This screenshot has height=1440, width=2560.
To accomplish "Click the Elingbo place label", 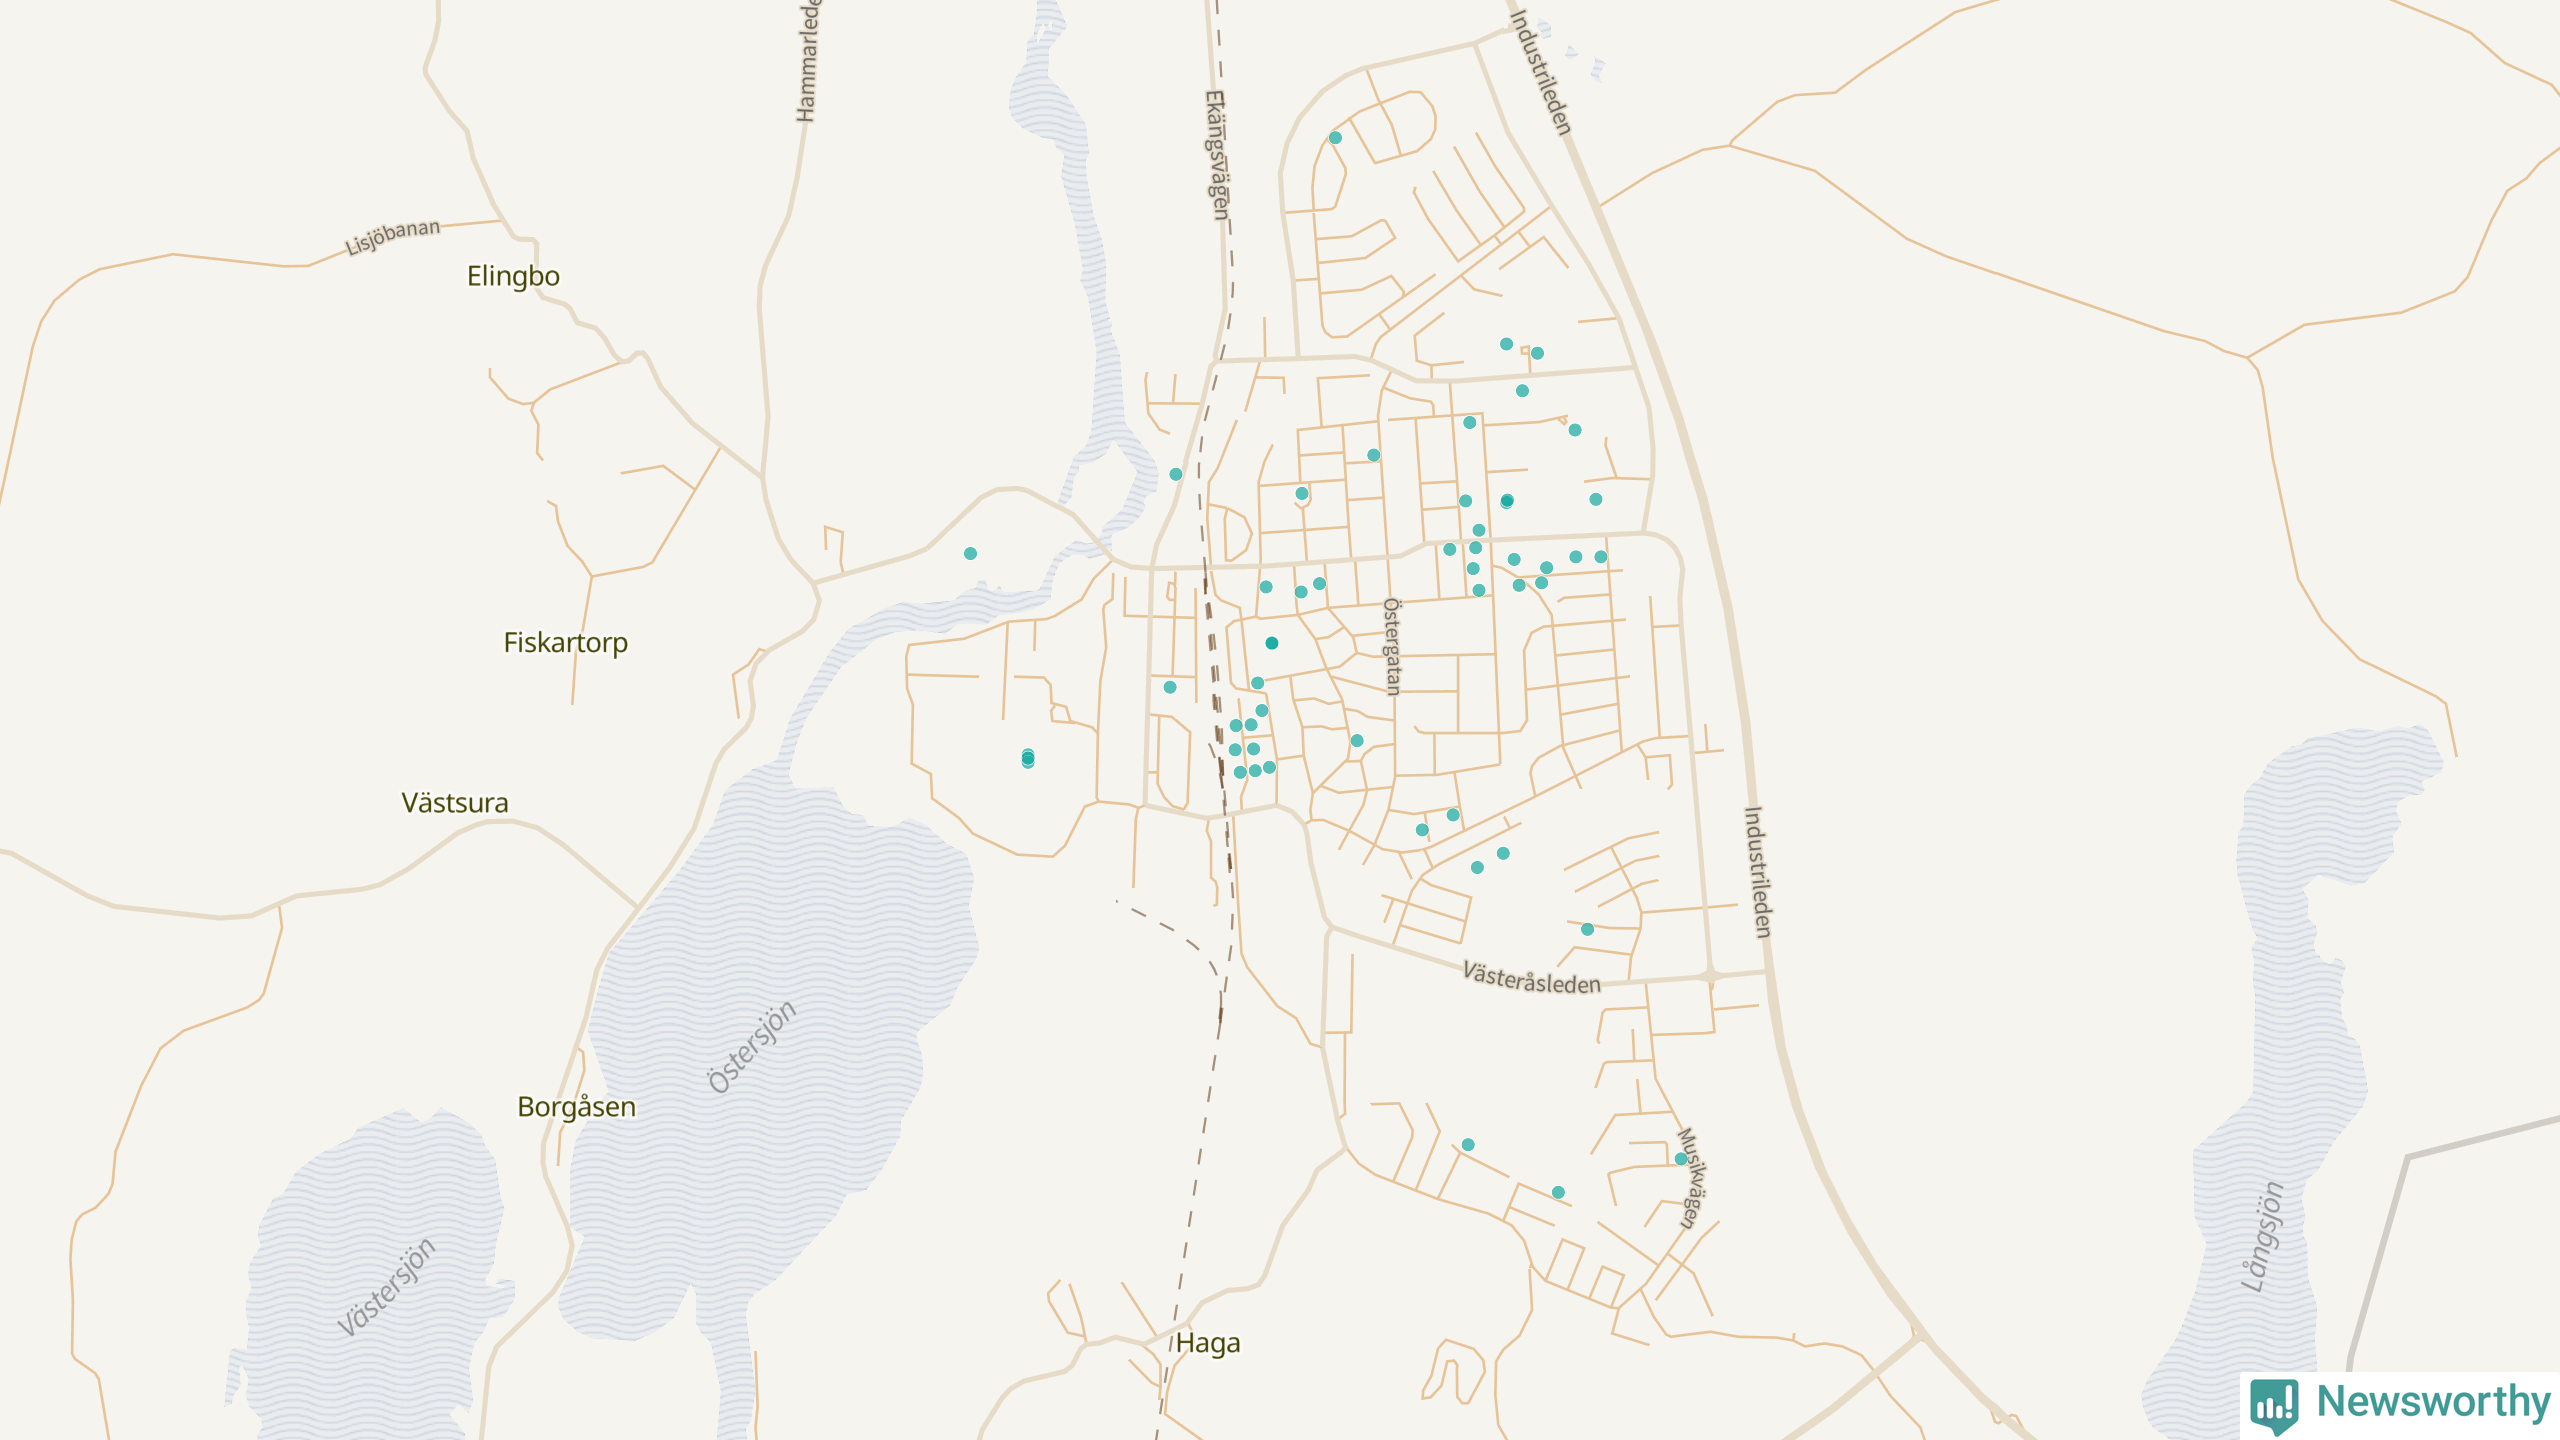I will pyautogui.click(x=513, y=276).
